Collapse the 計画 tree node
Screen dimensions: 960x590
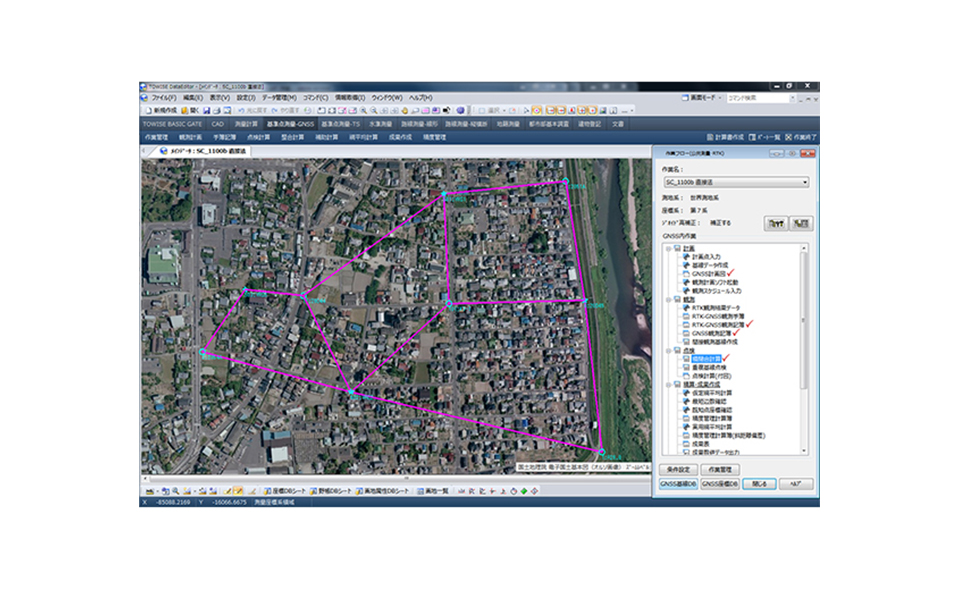[x=668, y=248]
